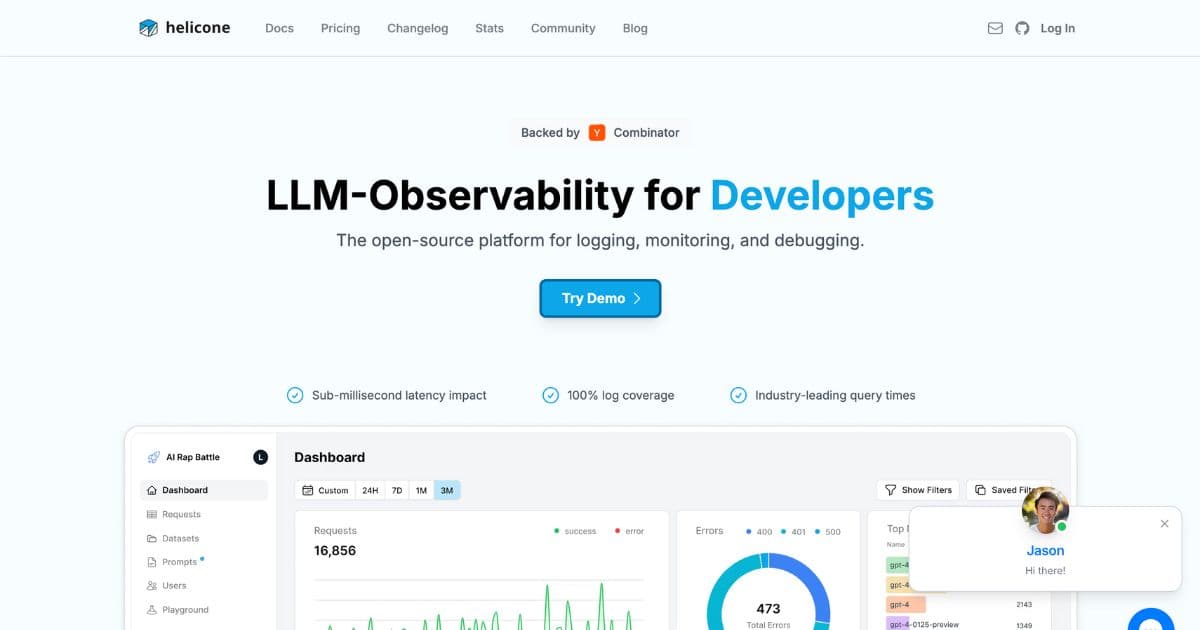1200x630 pixels.
Task: Click the 400 errors legend dot
Action: tap(748, 531)
